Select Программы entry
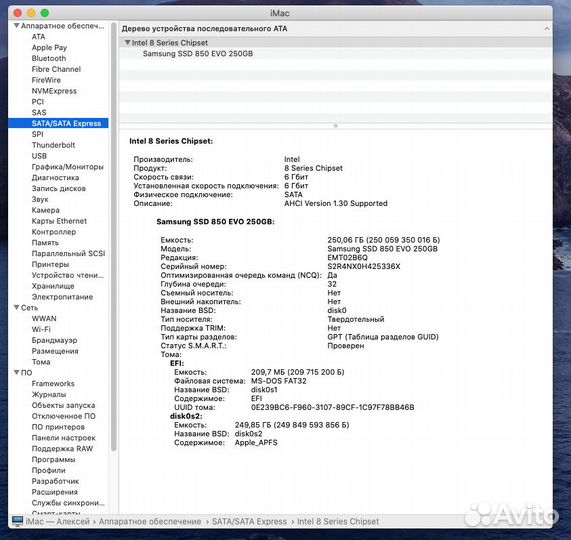Screen dimensions: 571x540 click(53, 460)
